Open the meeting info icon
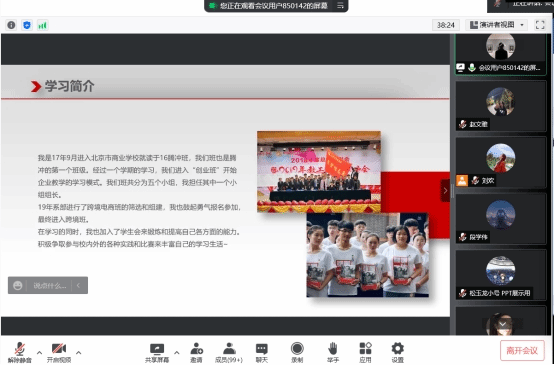Image resolution: width=554 pixels, height=365 pixels. click(x=11, y=25)
